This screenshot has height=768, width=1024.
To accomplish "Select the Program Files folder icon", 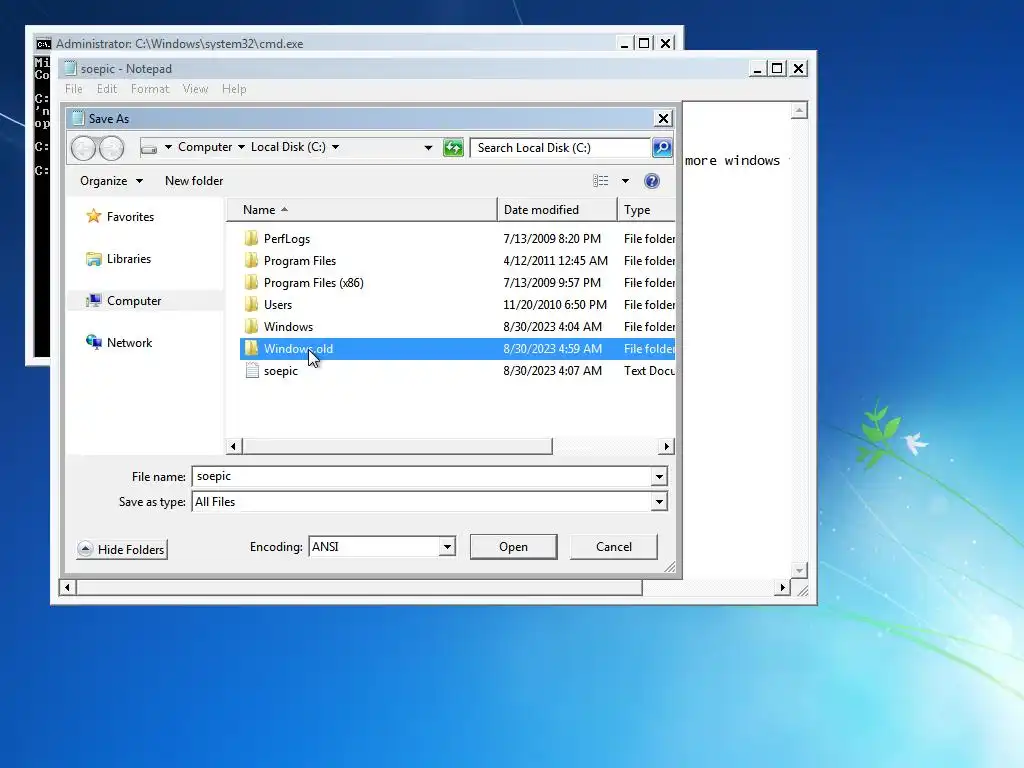I will (x=251, y=261).
